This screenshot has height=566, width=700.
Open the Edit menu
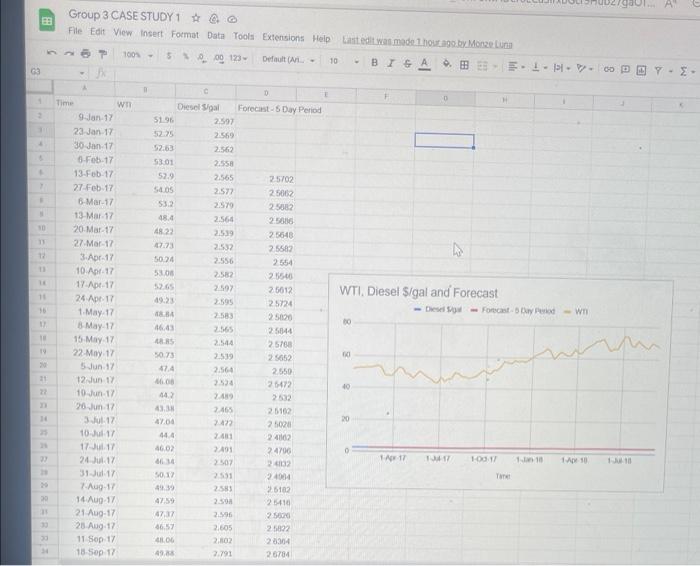(x=97, y=32)
